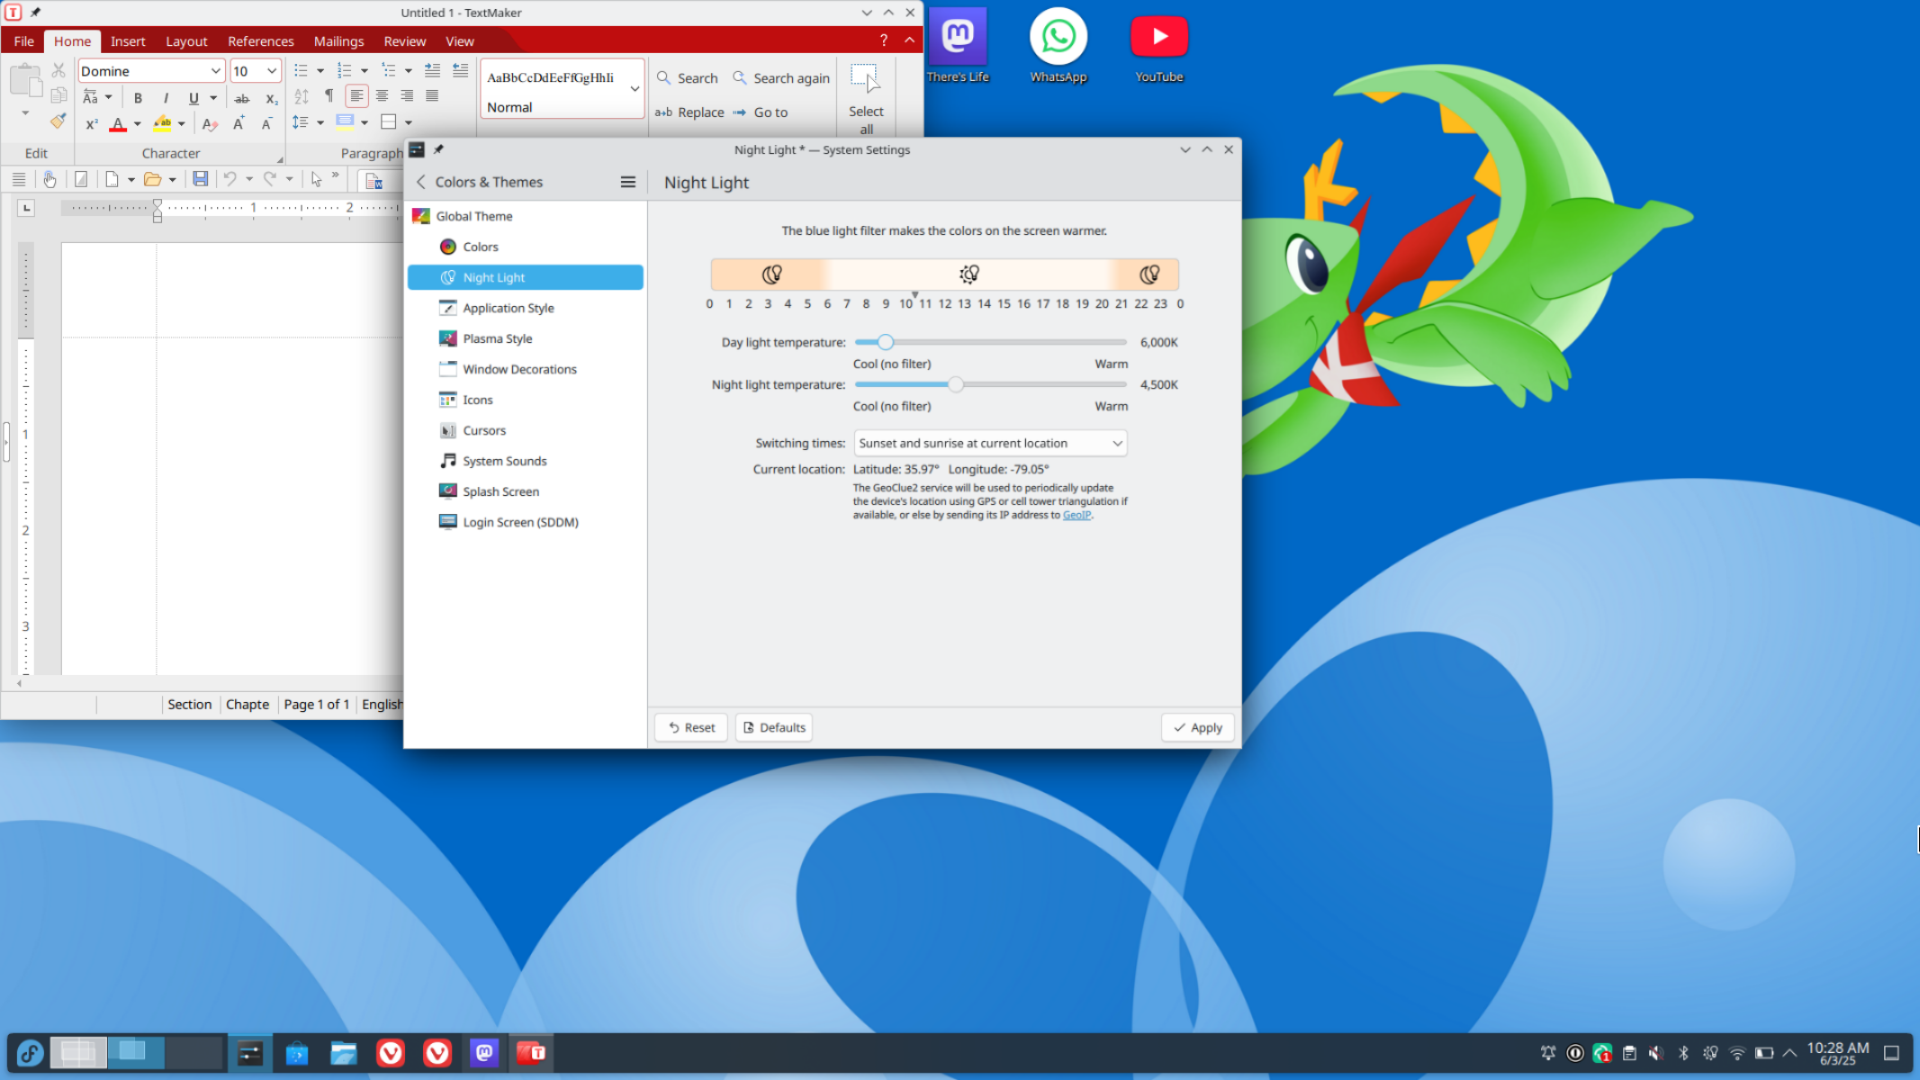1920x1080 pixels.
Task: Select Center paragraph alignment
Action: [382, 96]
